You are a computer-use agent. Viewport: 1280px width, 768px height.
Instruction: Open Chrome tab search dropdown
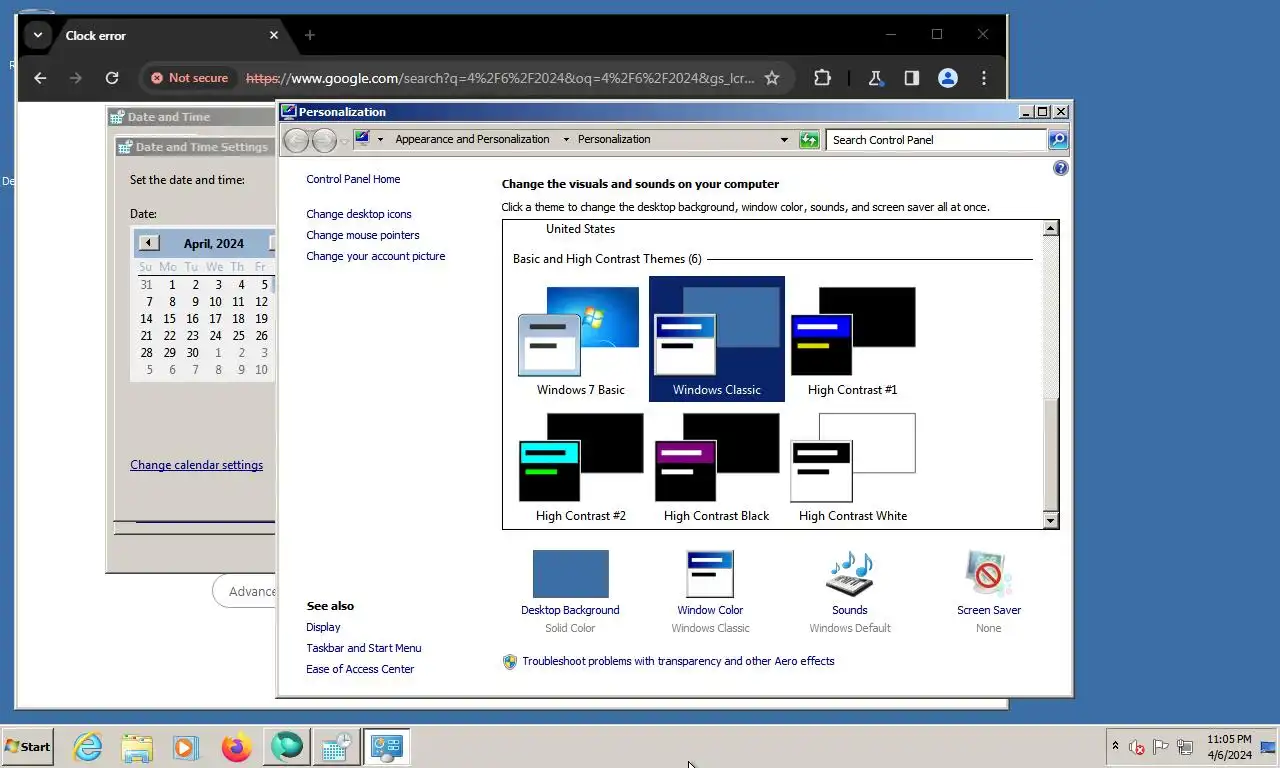click(x=37, y=35)
